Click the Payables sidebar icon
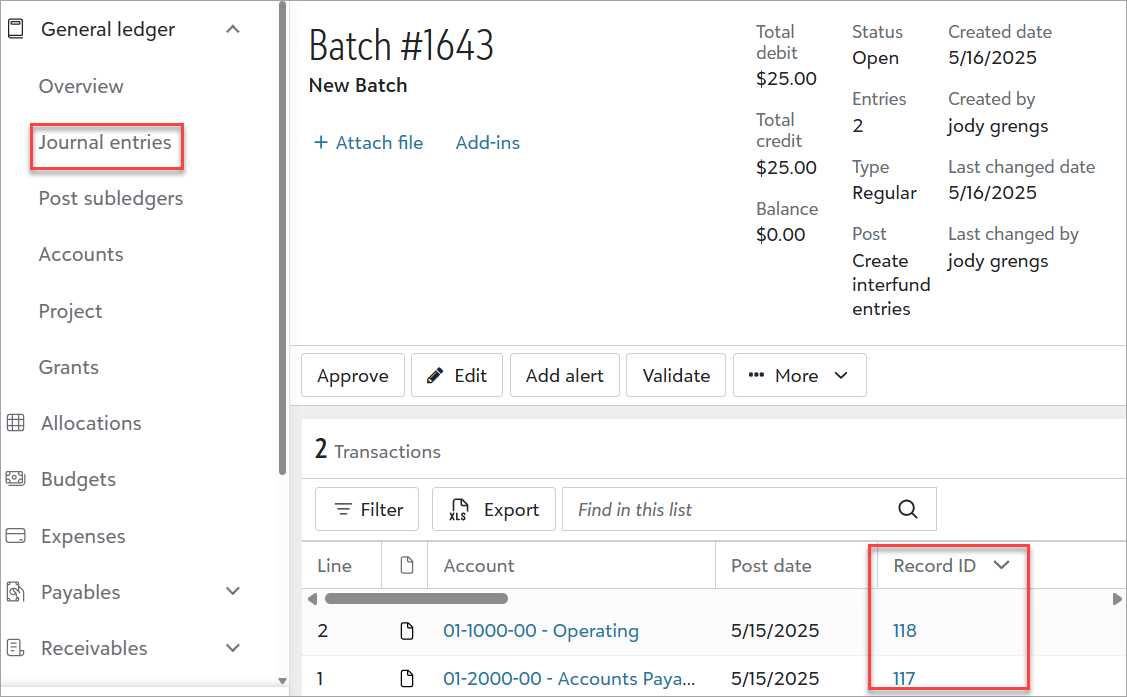The height and width of the screenshot is (697, 1127). point(15,592)
